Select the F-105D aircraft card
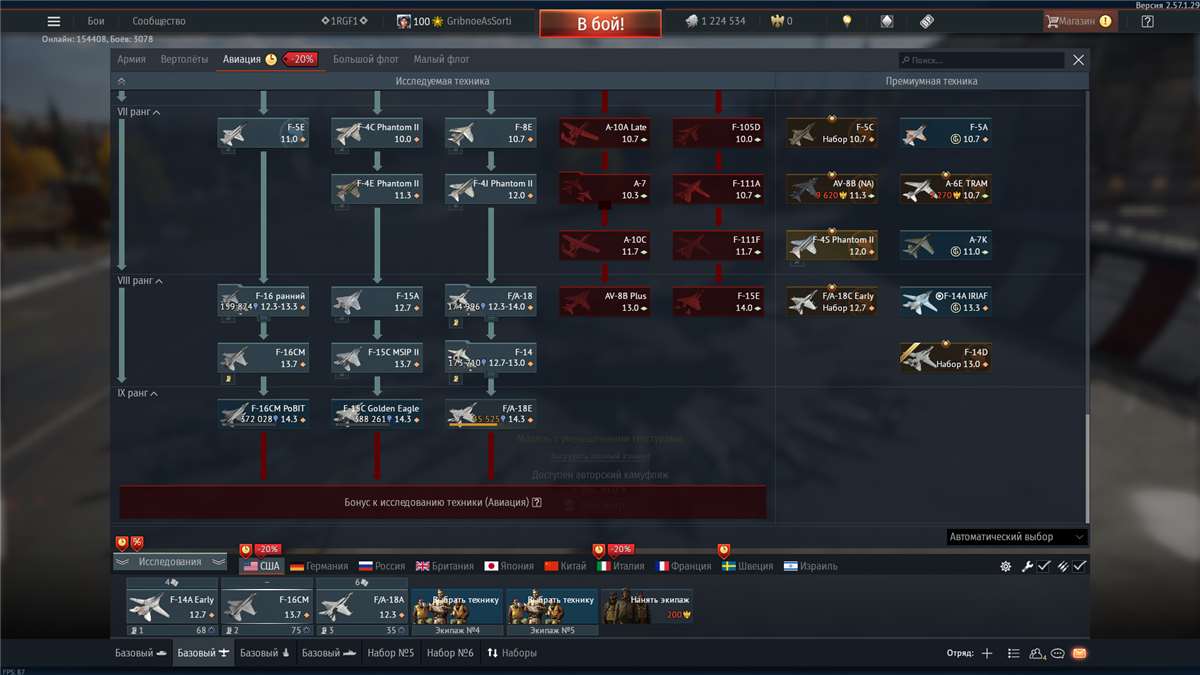This screenshot has width=1200, height=675. pyautogui.click(x=718, y=134)
